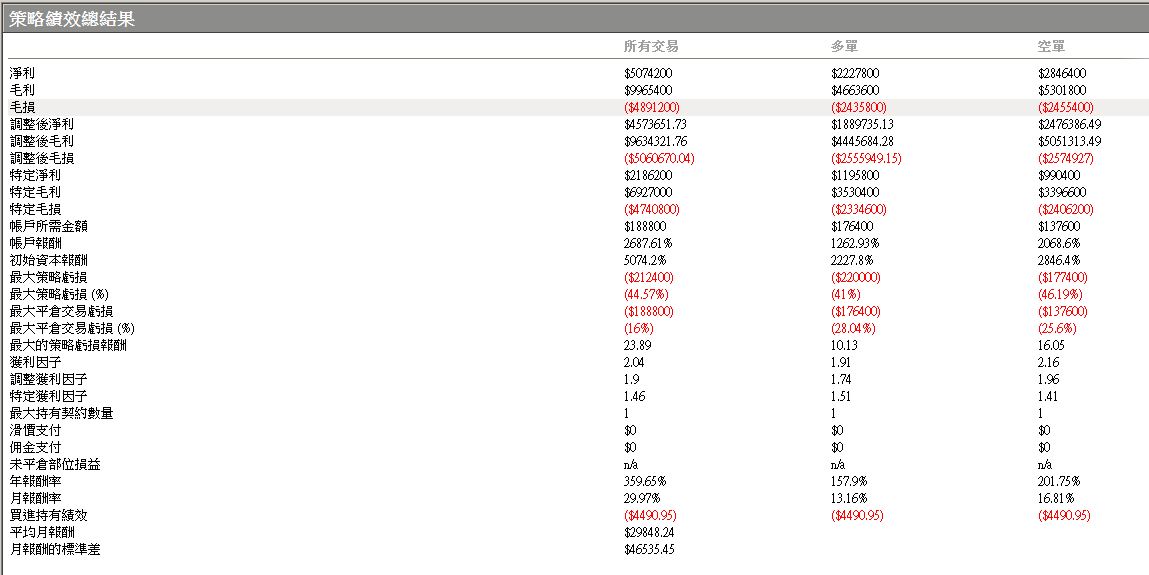Click all-trades profit factor 2.04

coord(634,362)
